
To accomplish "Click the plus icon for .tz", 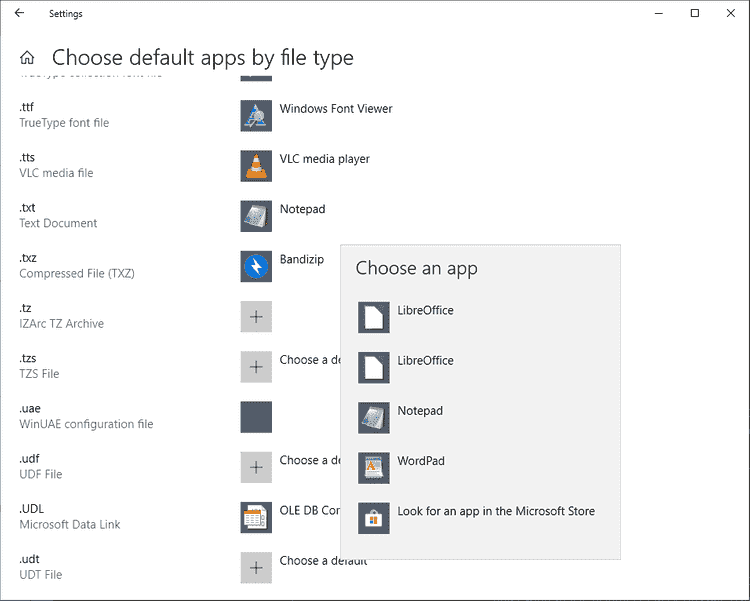I will [256, 316].
